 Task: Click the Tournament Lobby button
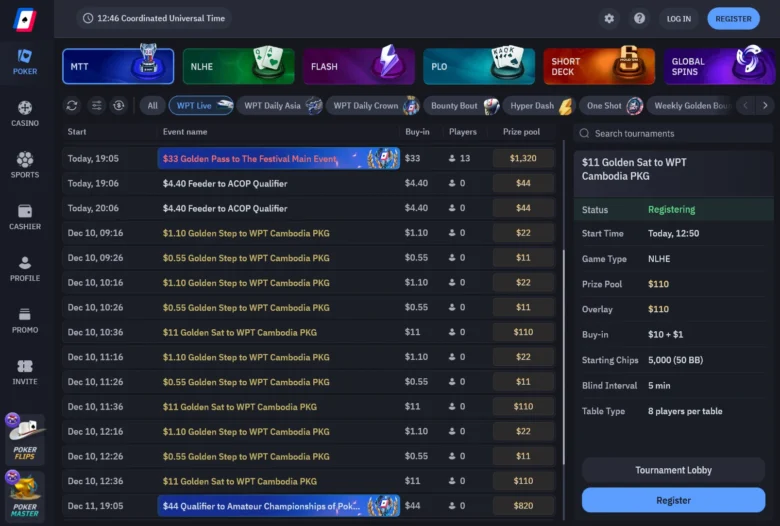pyautogui.click(x=673, y=470)
